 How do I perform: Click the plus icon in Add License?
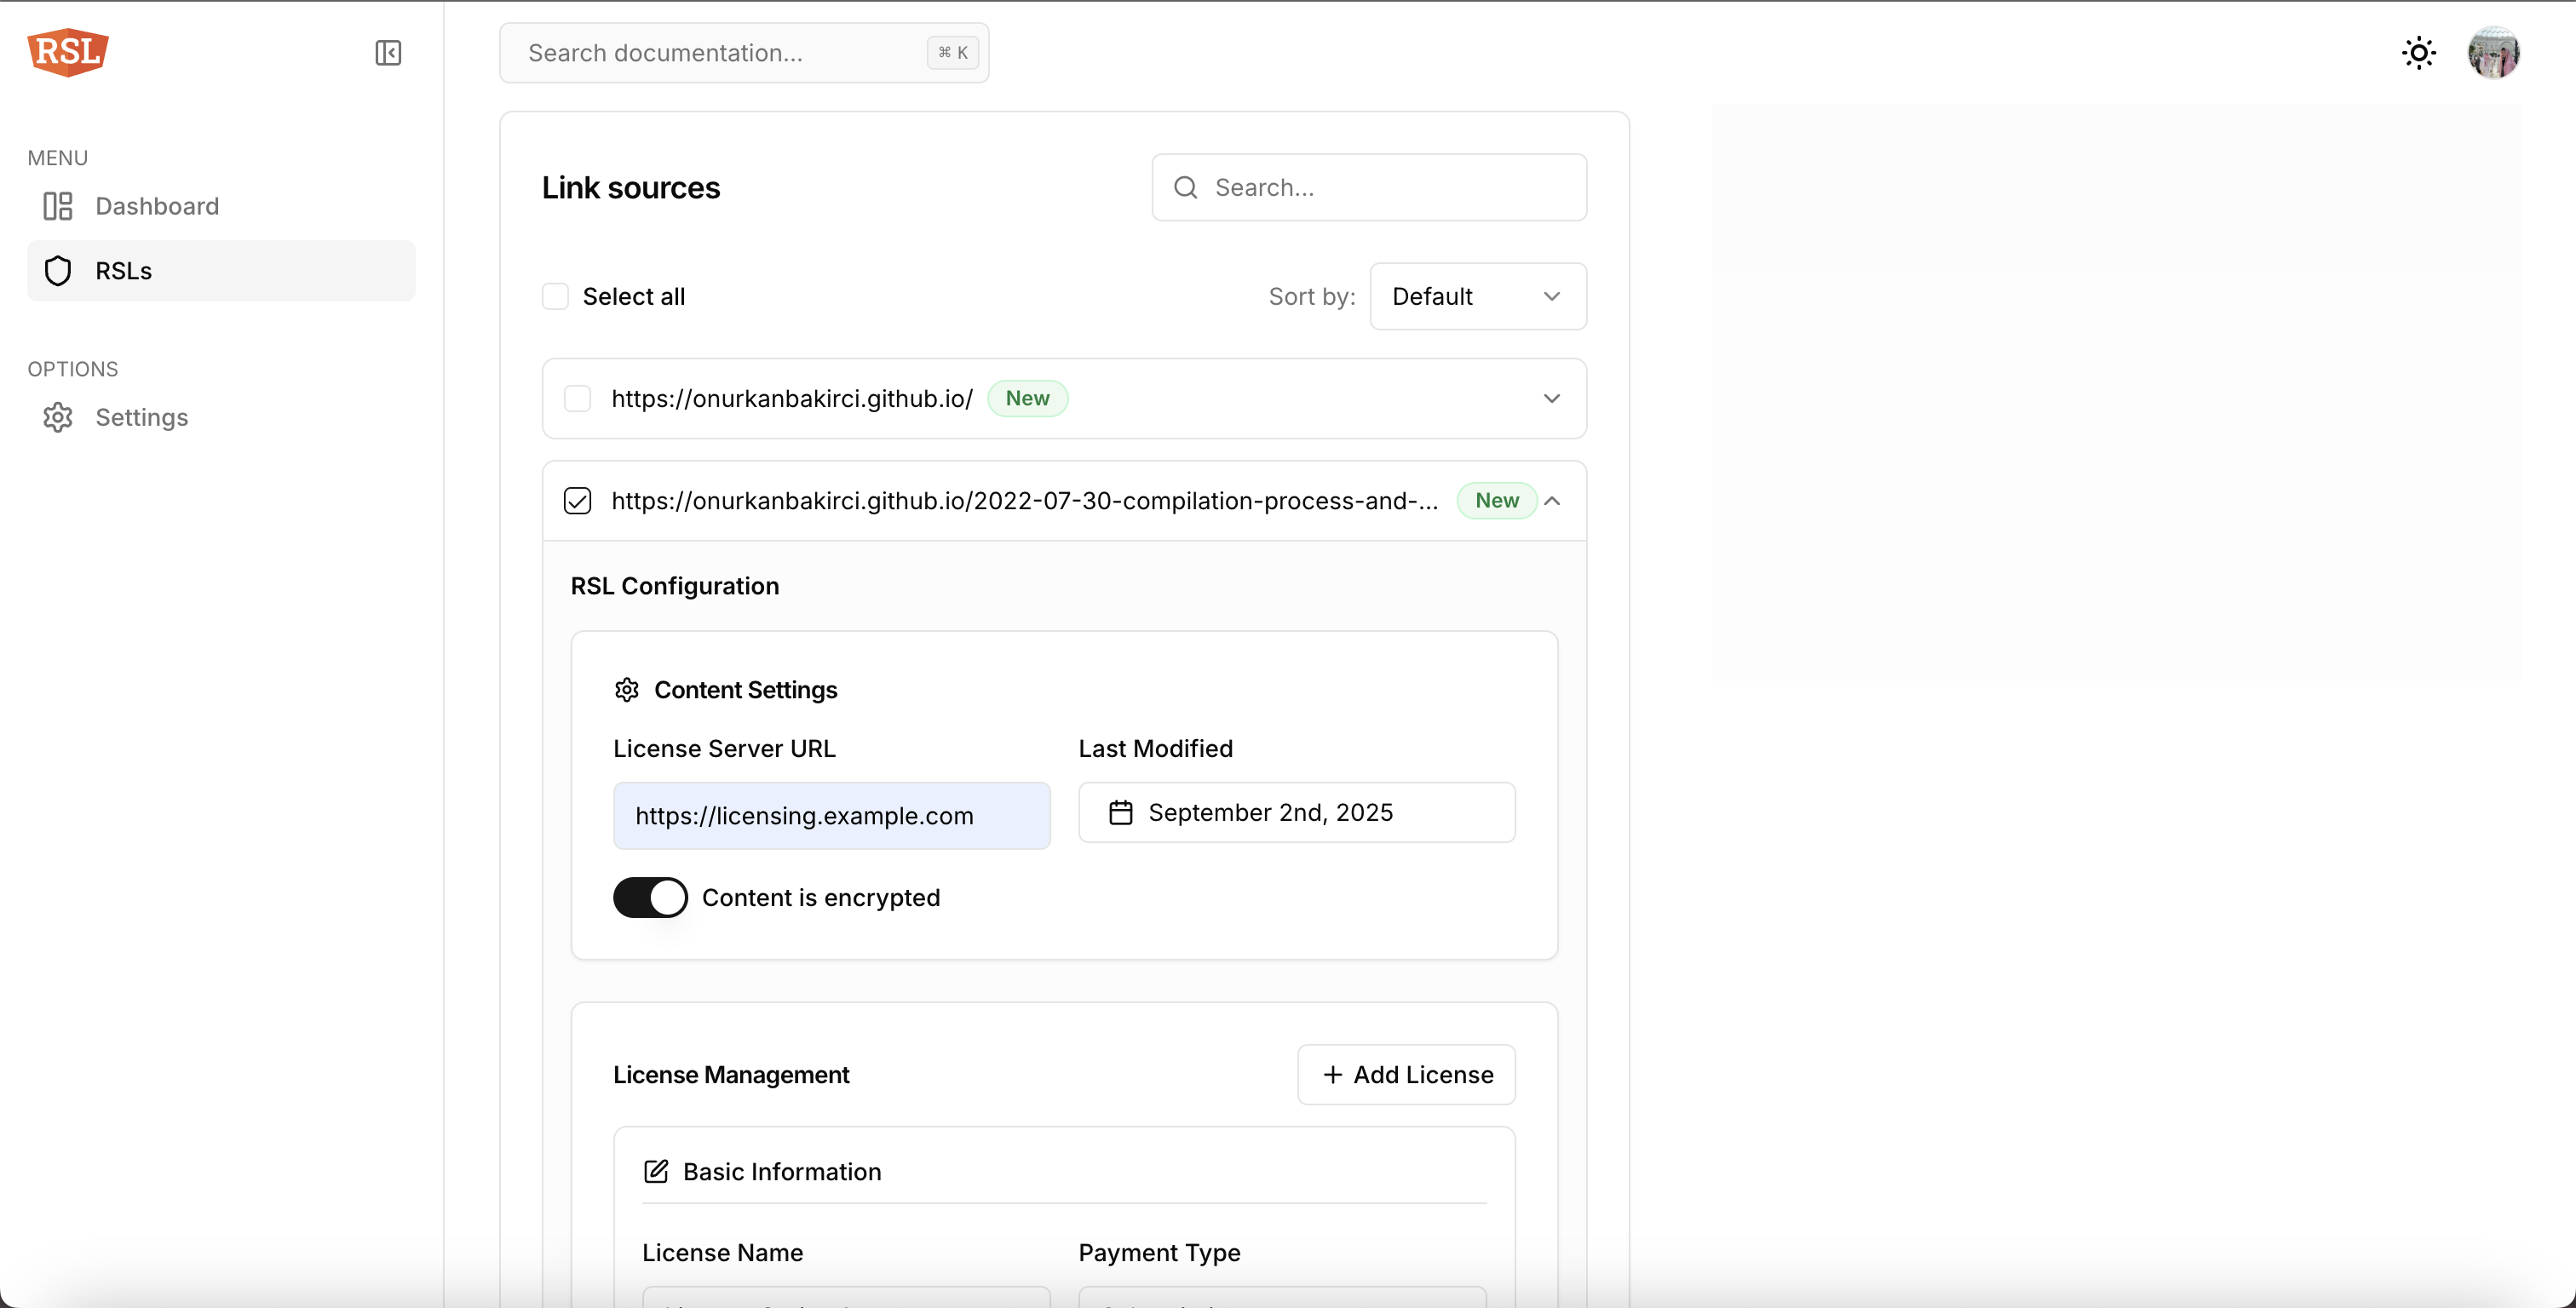click(x=1332, y=1075)
